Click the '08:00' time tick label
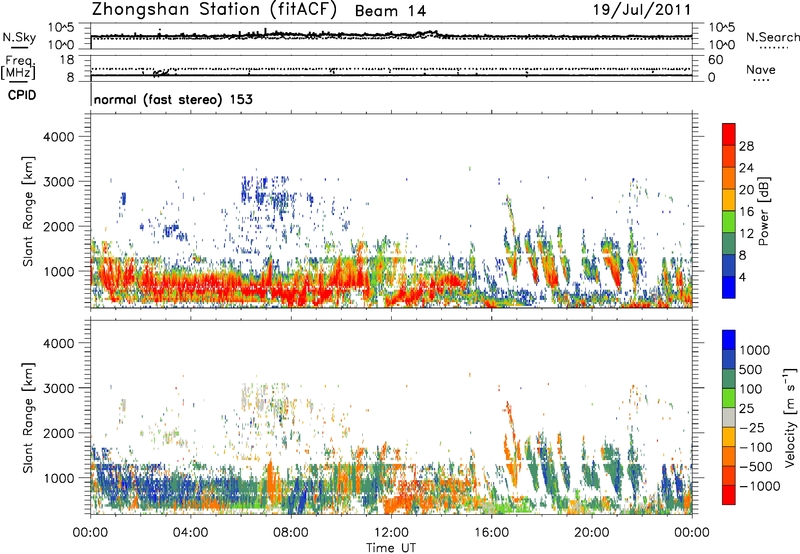 pyautogui.click(x=291, y=533)
